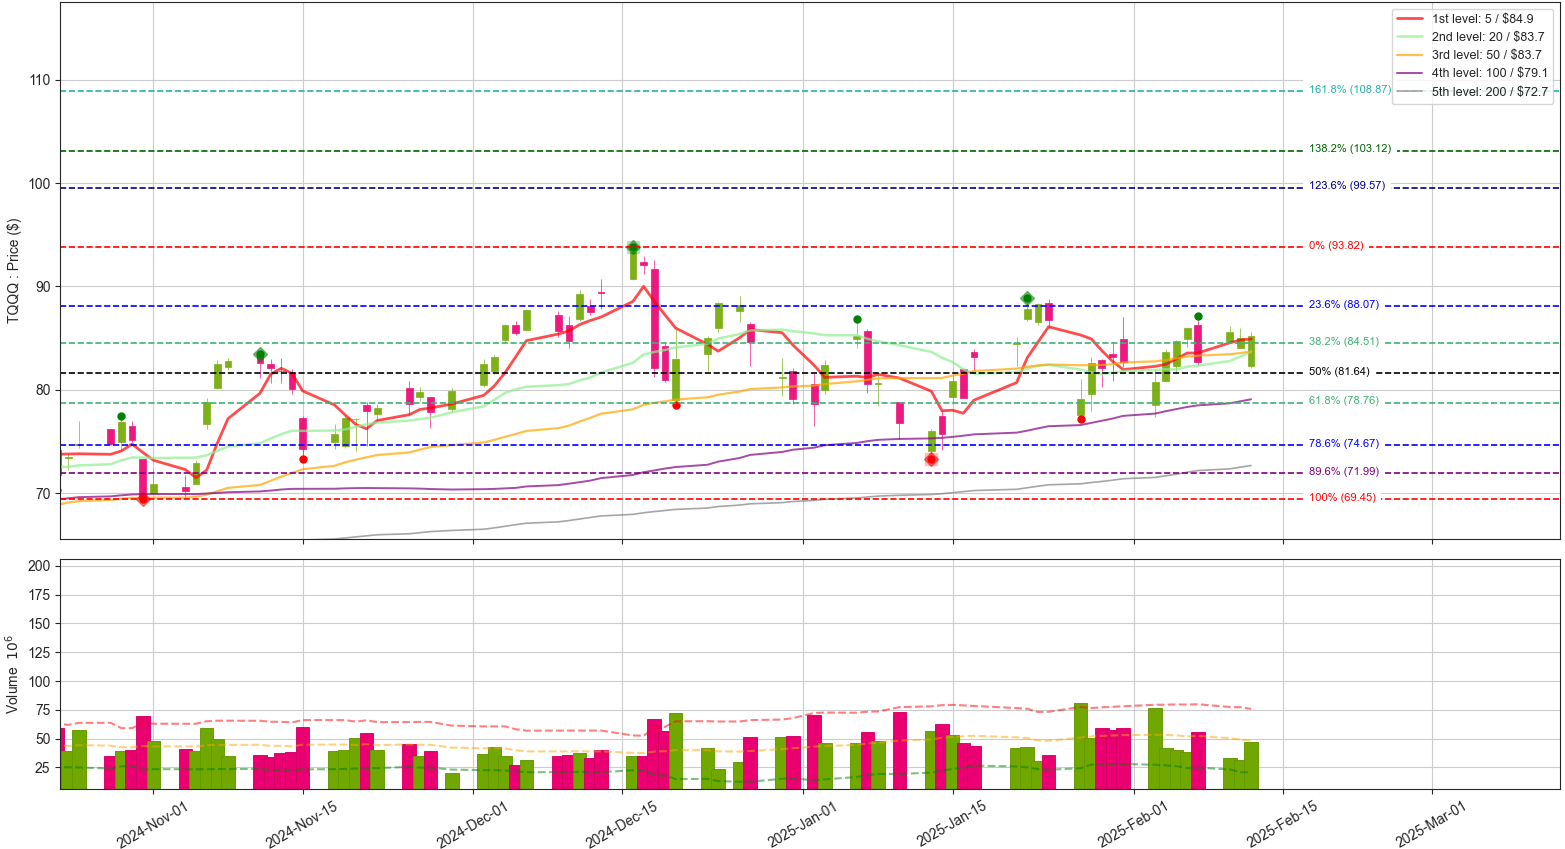Click the '5th level: 200 / $72.7' legend entry

tap(1474, 92)
